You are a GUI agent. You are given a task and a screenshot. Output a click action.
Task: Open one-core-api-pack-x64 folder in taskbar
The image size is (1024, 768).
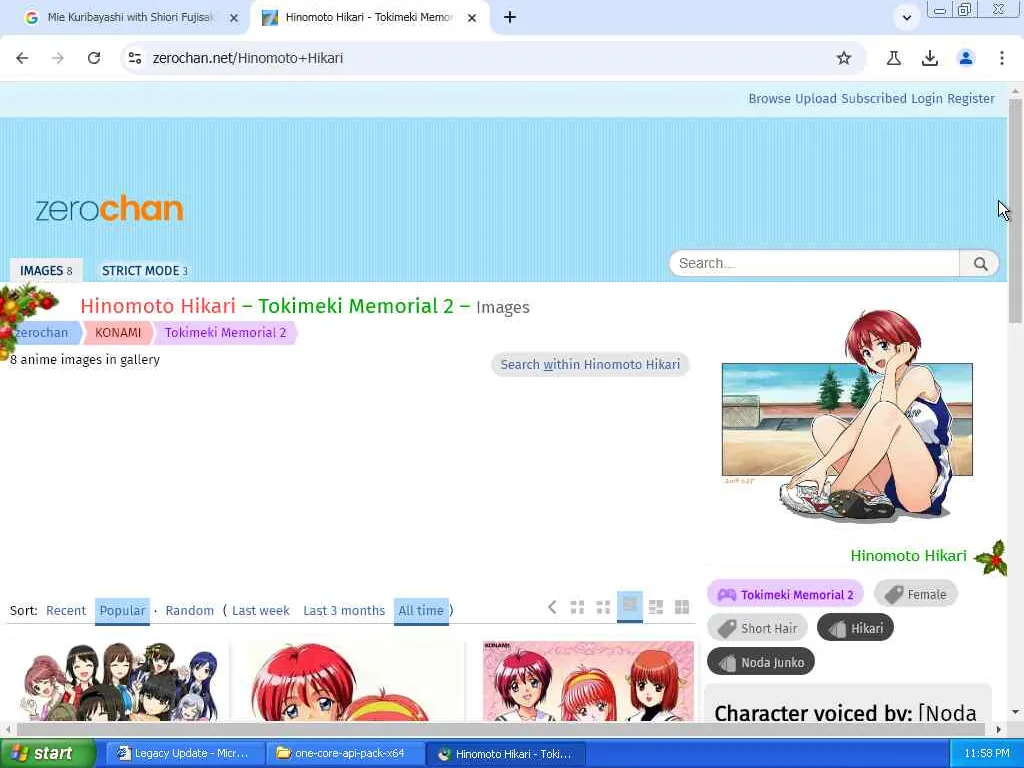point(345,754)
